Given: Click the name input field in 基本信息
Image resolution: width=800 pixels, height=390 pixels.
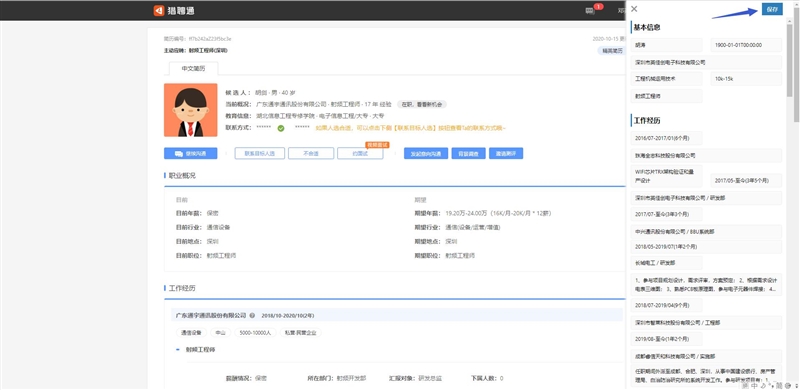Looking at the screenshot, I should (x=666, y=45).
